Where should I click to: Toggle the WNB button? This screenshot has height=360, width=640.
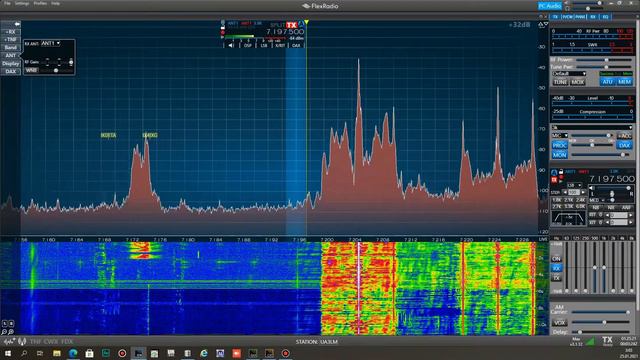[31, 70]
